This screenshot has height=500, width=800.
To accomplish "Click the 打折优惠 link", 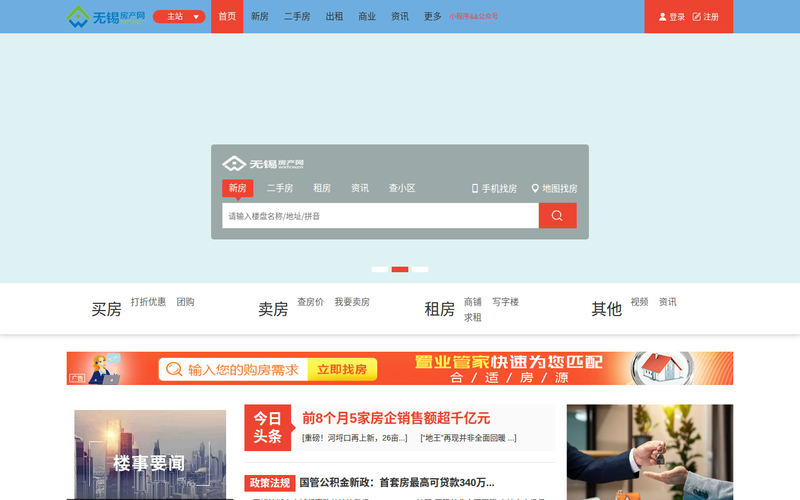I will (148, 302).
